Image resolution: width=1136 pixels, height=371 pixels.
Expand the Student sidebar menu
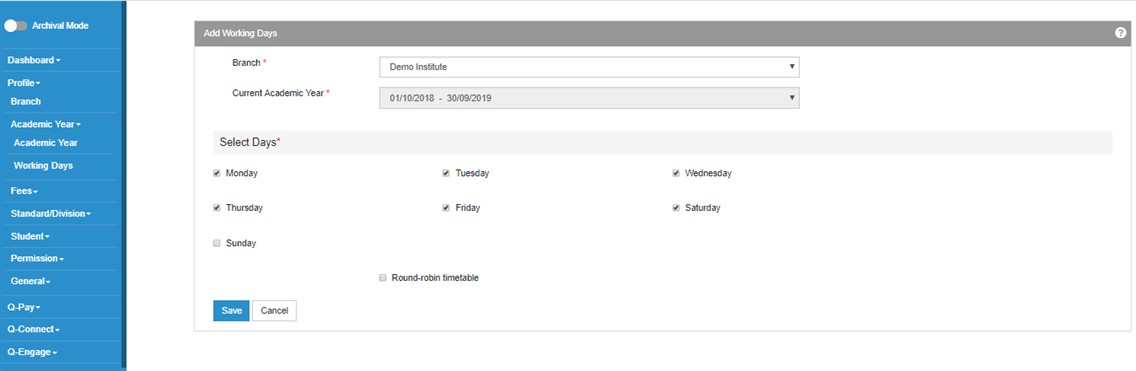(x=30, y=236)
